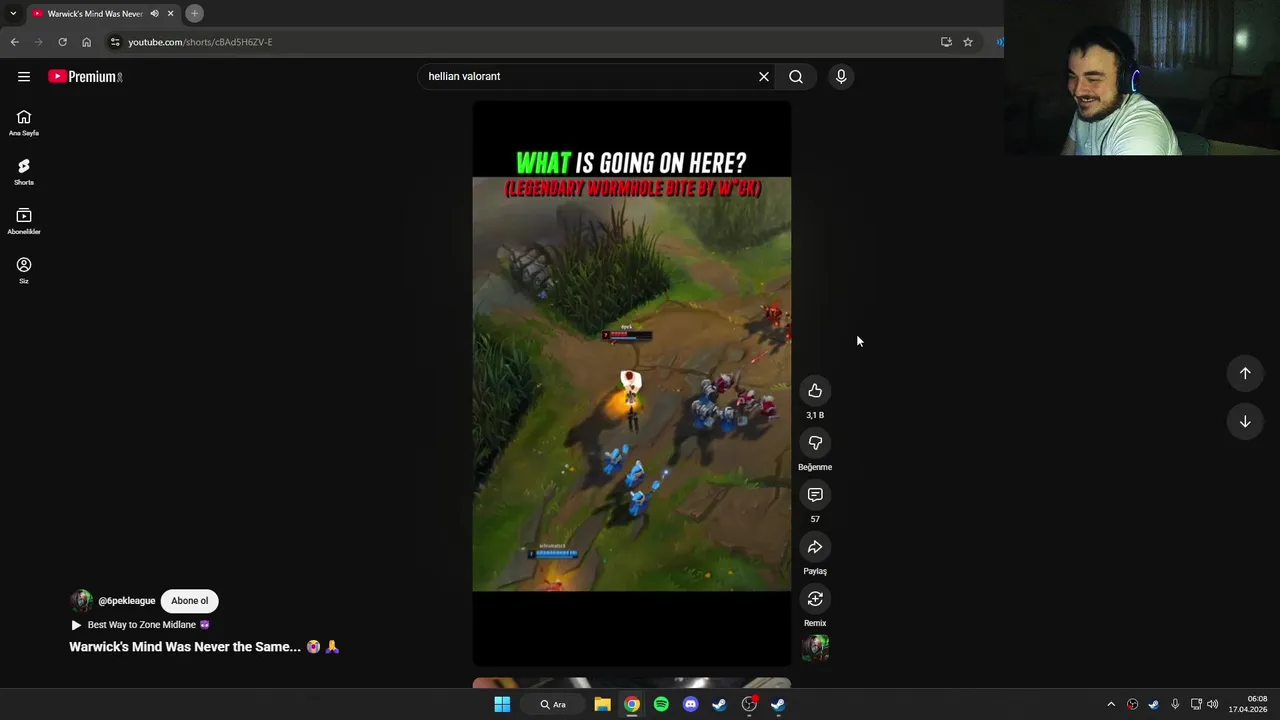
Task: Close the Warwick's Mind browser tab
Action: (171, 14)
